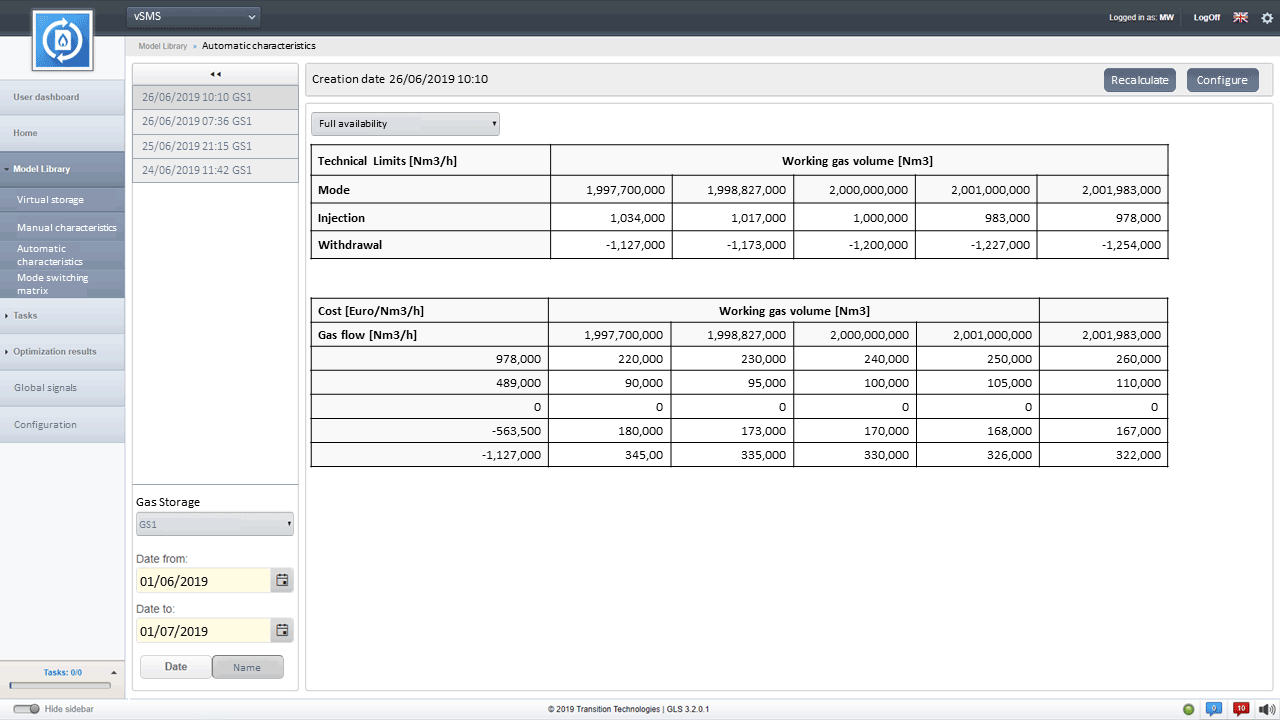
Task: Open calendar picker for Date to
Action: 282,630
